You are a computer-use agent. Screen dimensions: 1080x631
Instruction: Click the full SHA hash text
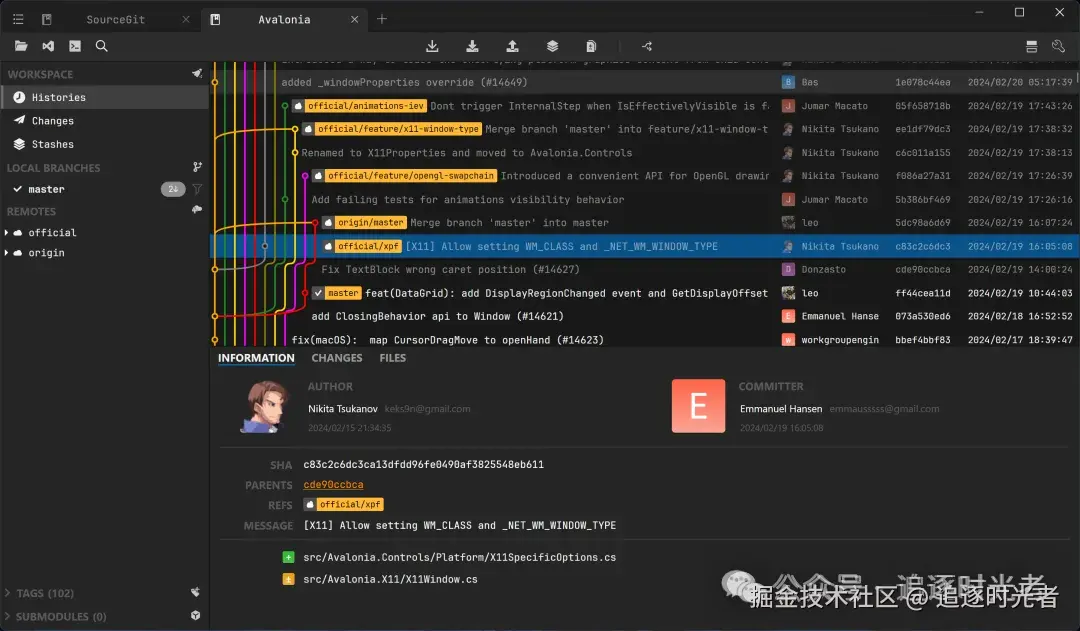pos(424,465)
